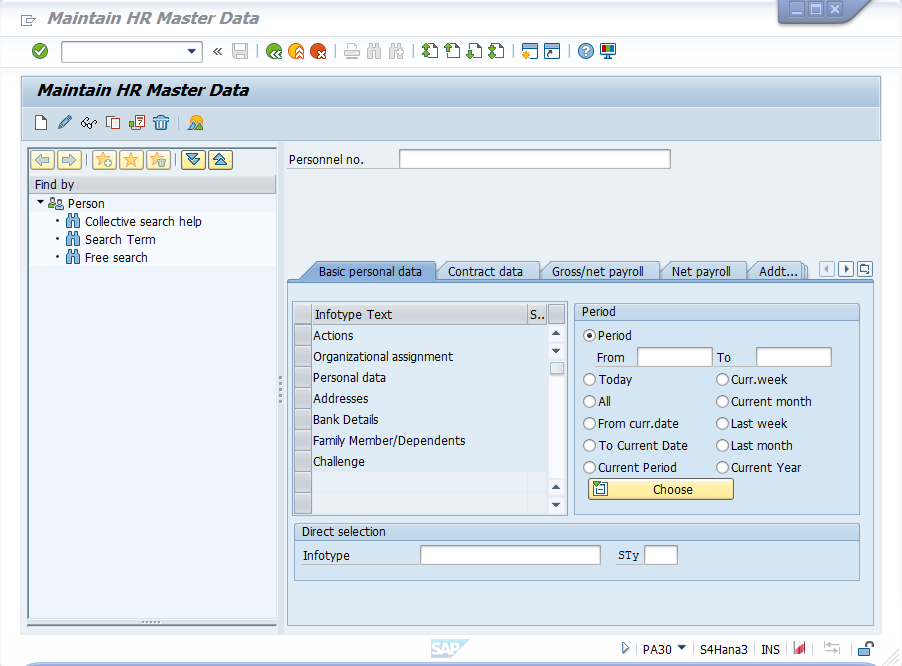The width and height of the screenshot is (902, 666).
Task: Select the Create infotype record icon
Action: tap(40, 122)
